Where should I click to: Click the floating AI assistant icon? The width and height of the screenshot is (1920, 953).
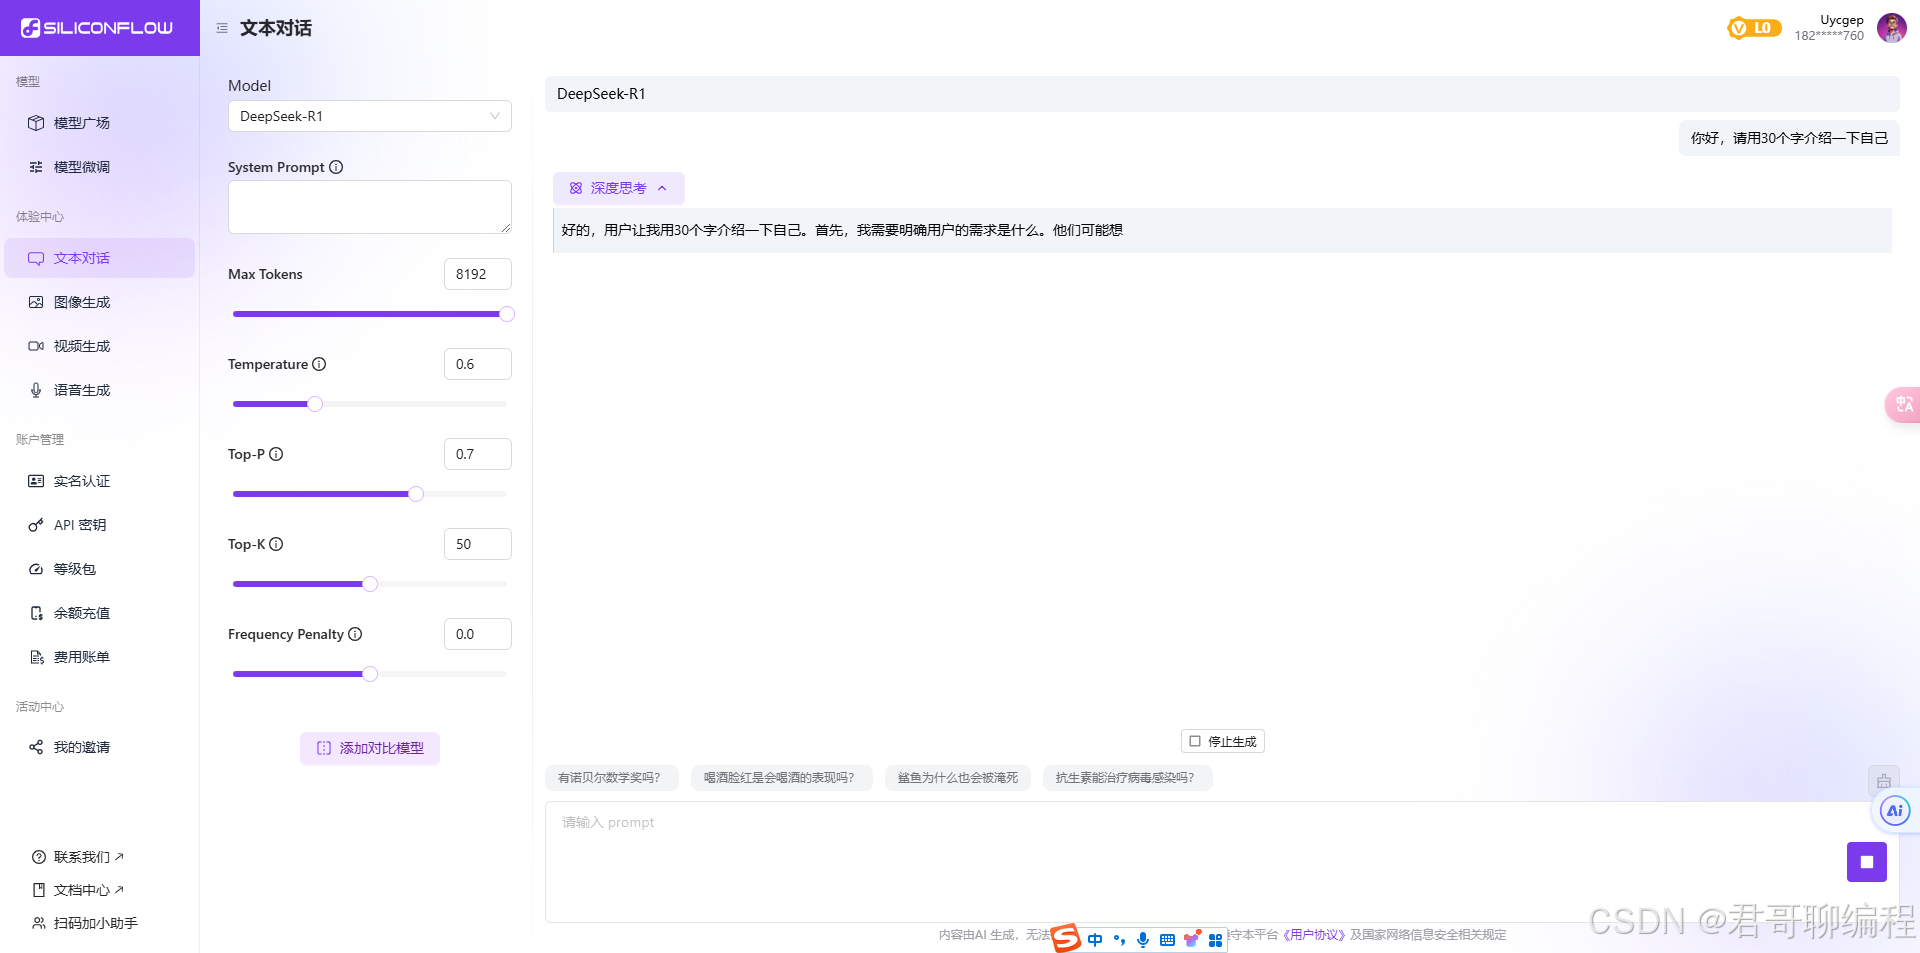click(1894, 811)
